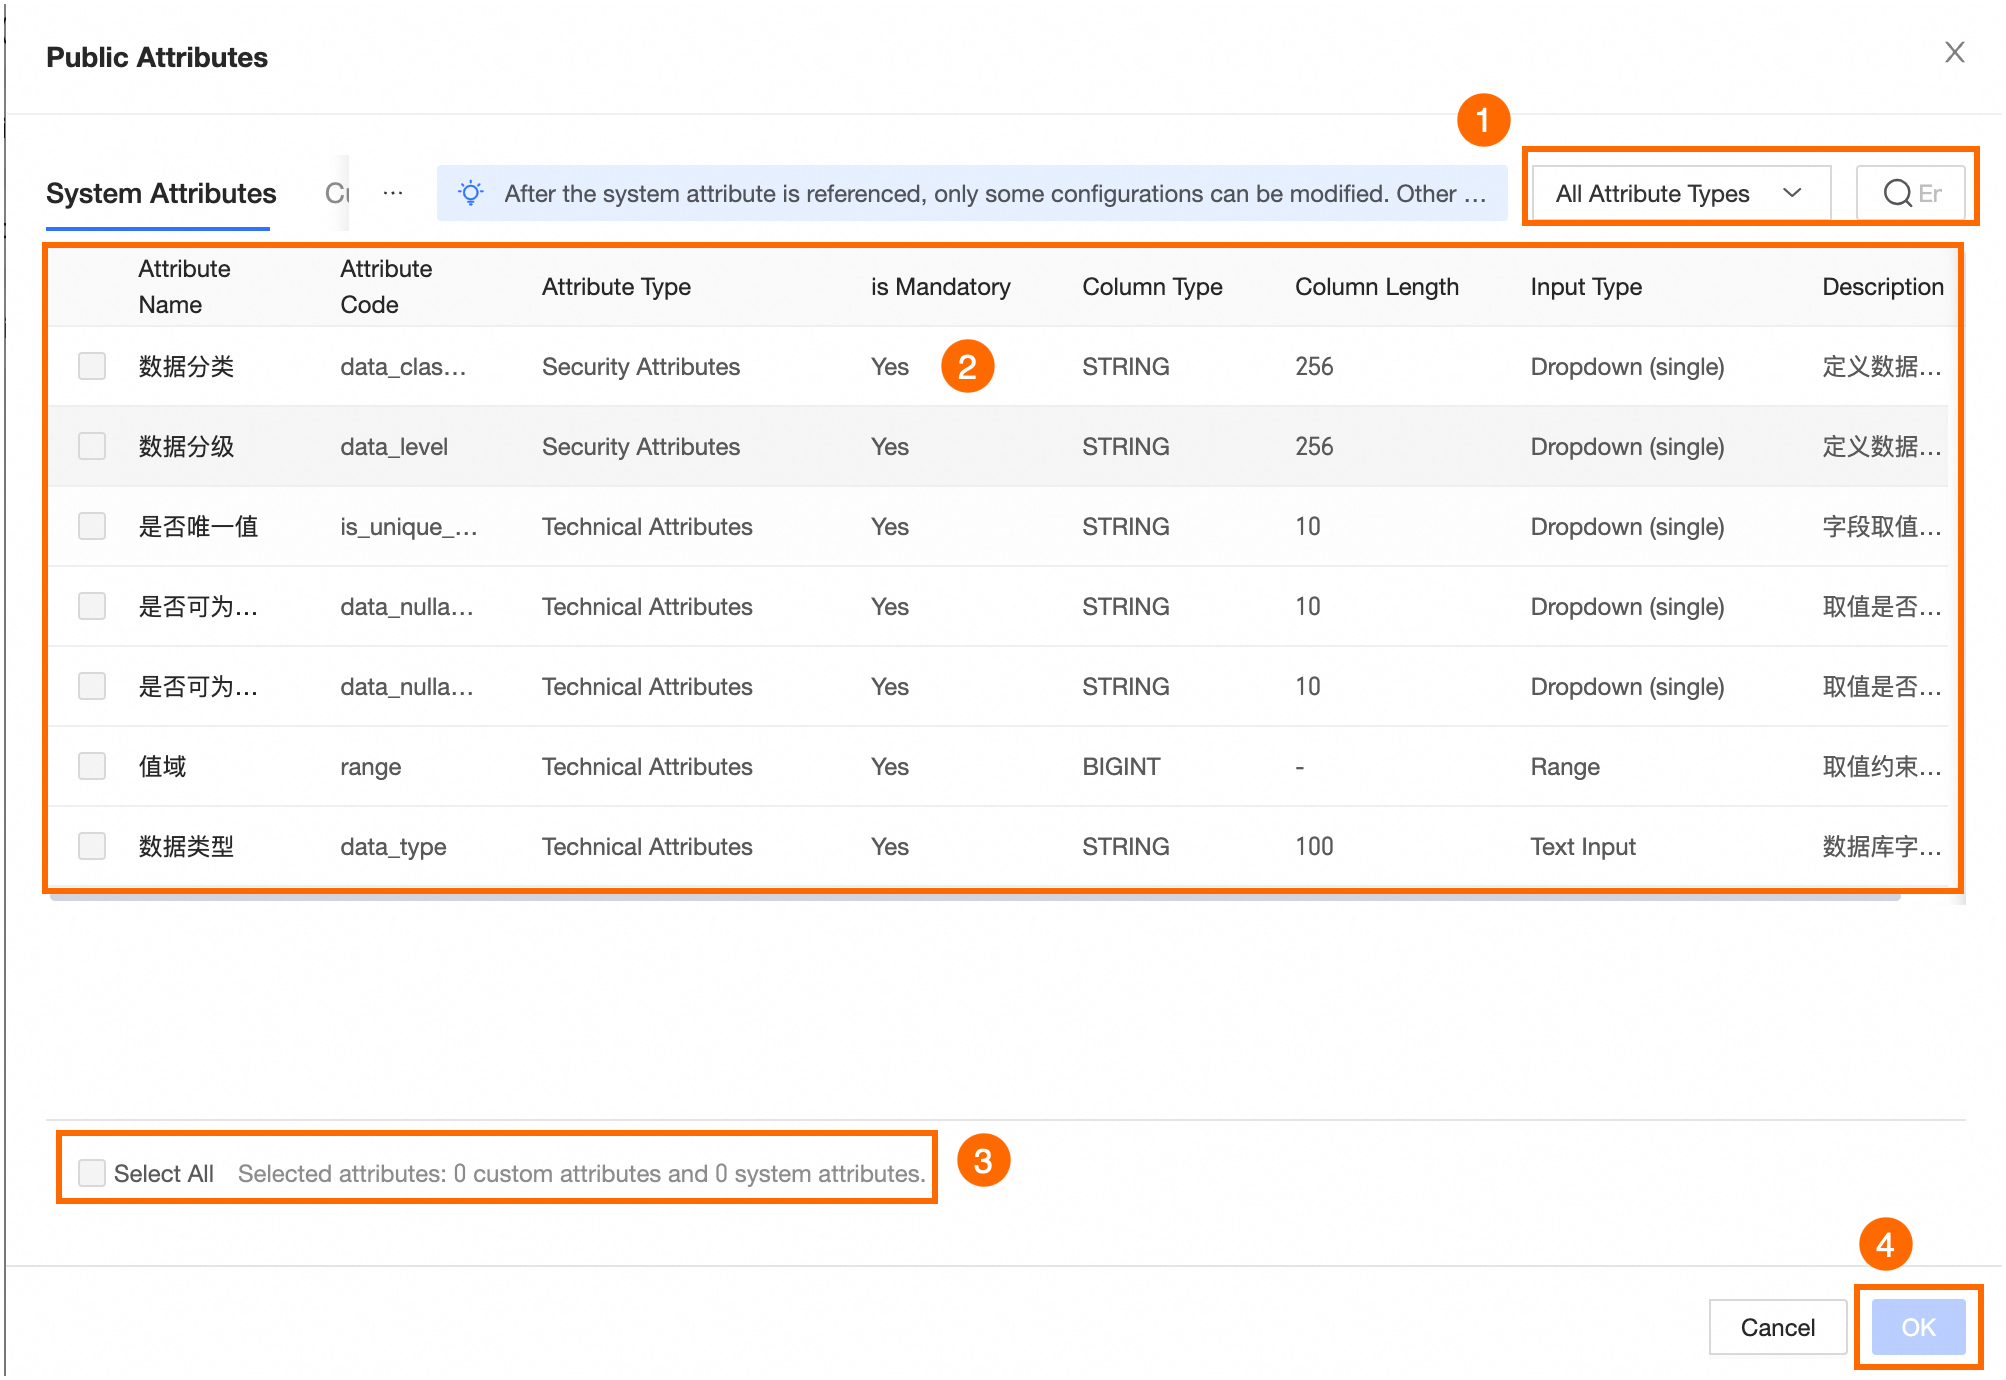The height and width of the screenshot is (1380, 2006).
Task: Click the Attribute Code column header
Action: (386, 287)
